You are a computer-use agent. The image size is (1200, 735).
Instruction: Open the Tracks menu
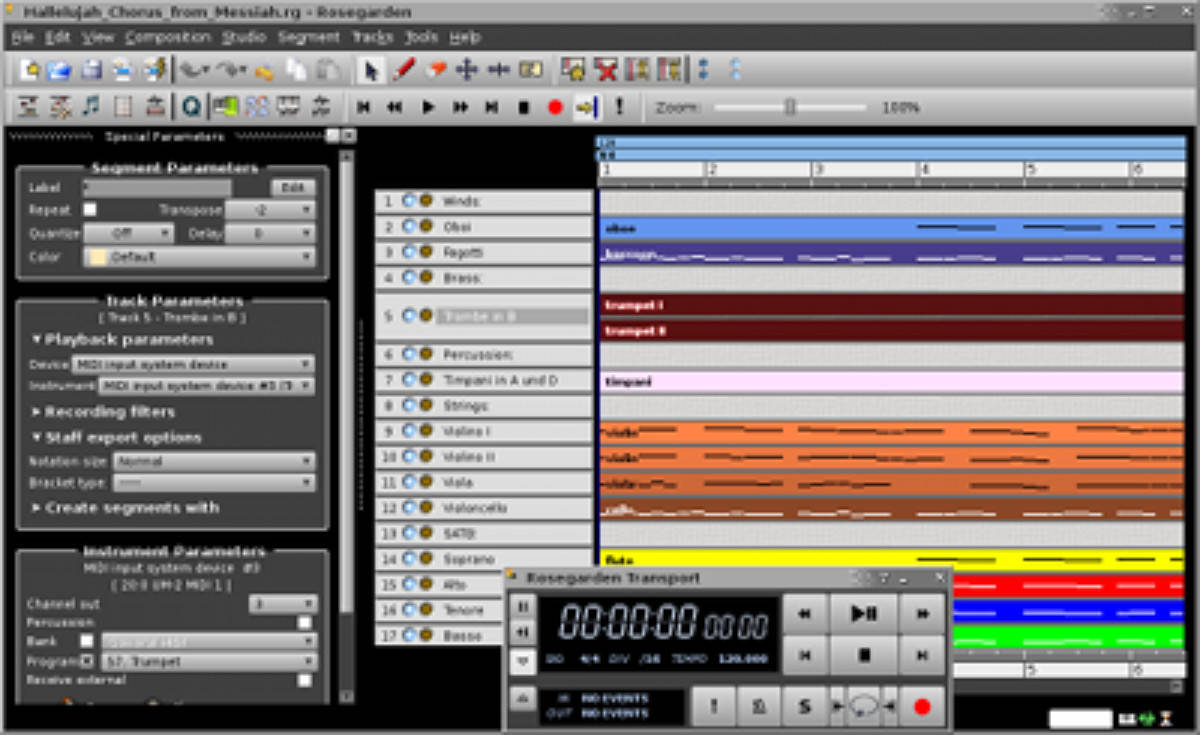pos(372,37)
